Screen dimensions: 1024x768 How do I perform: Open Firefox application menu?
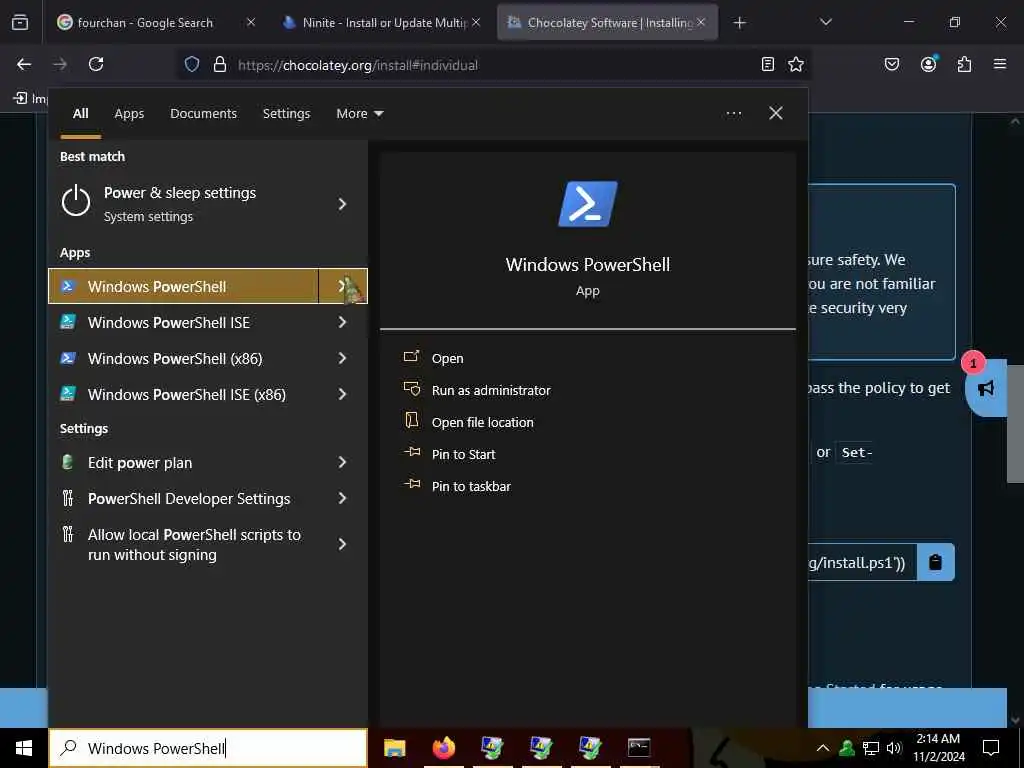tap(1000, 64)
